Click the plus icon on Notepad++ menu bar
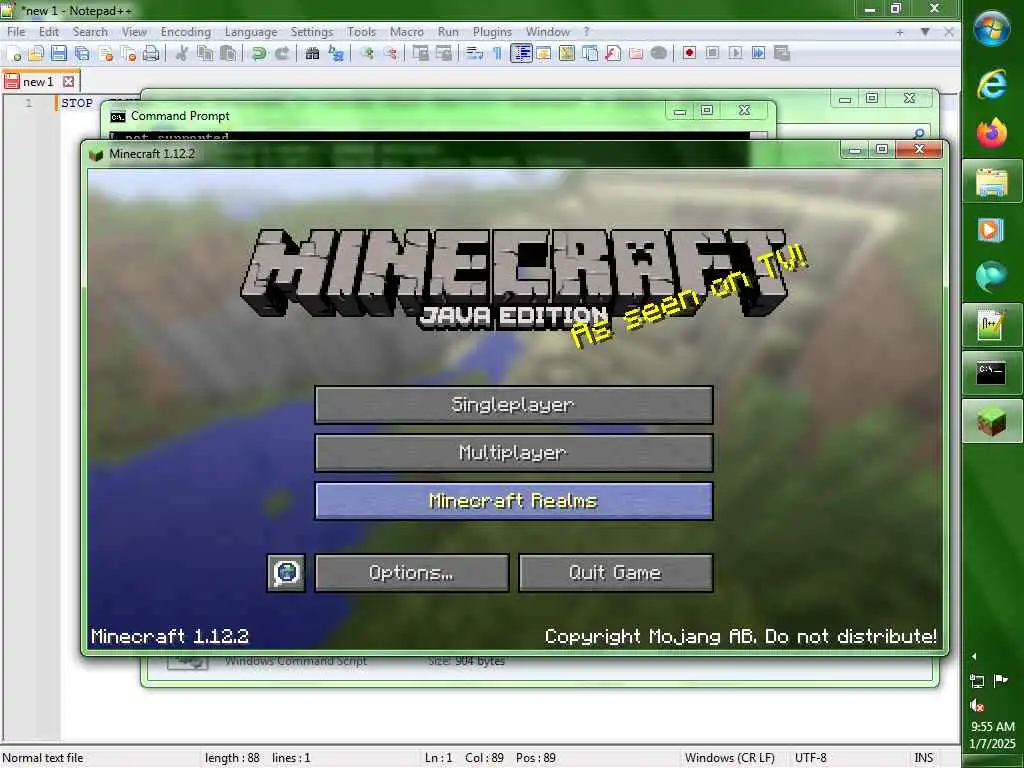This screenshot has height=768, width=1024. click(900, 32)
